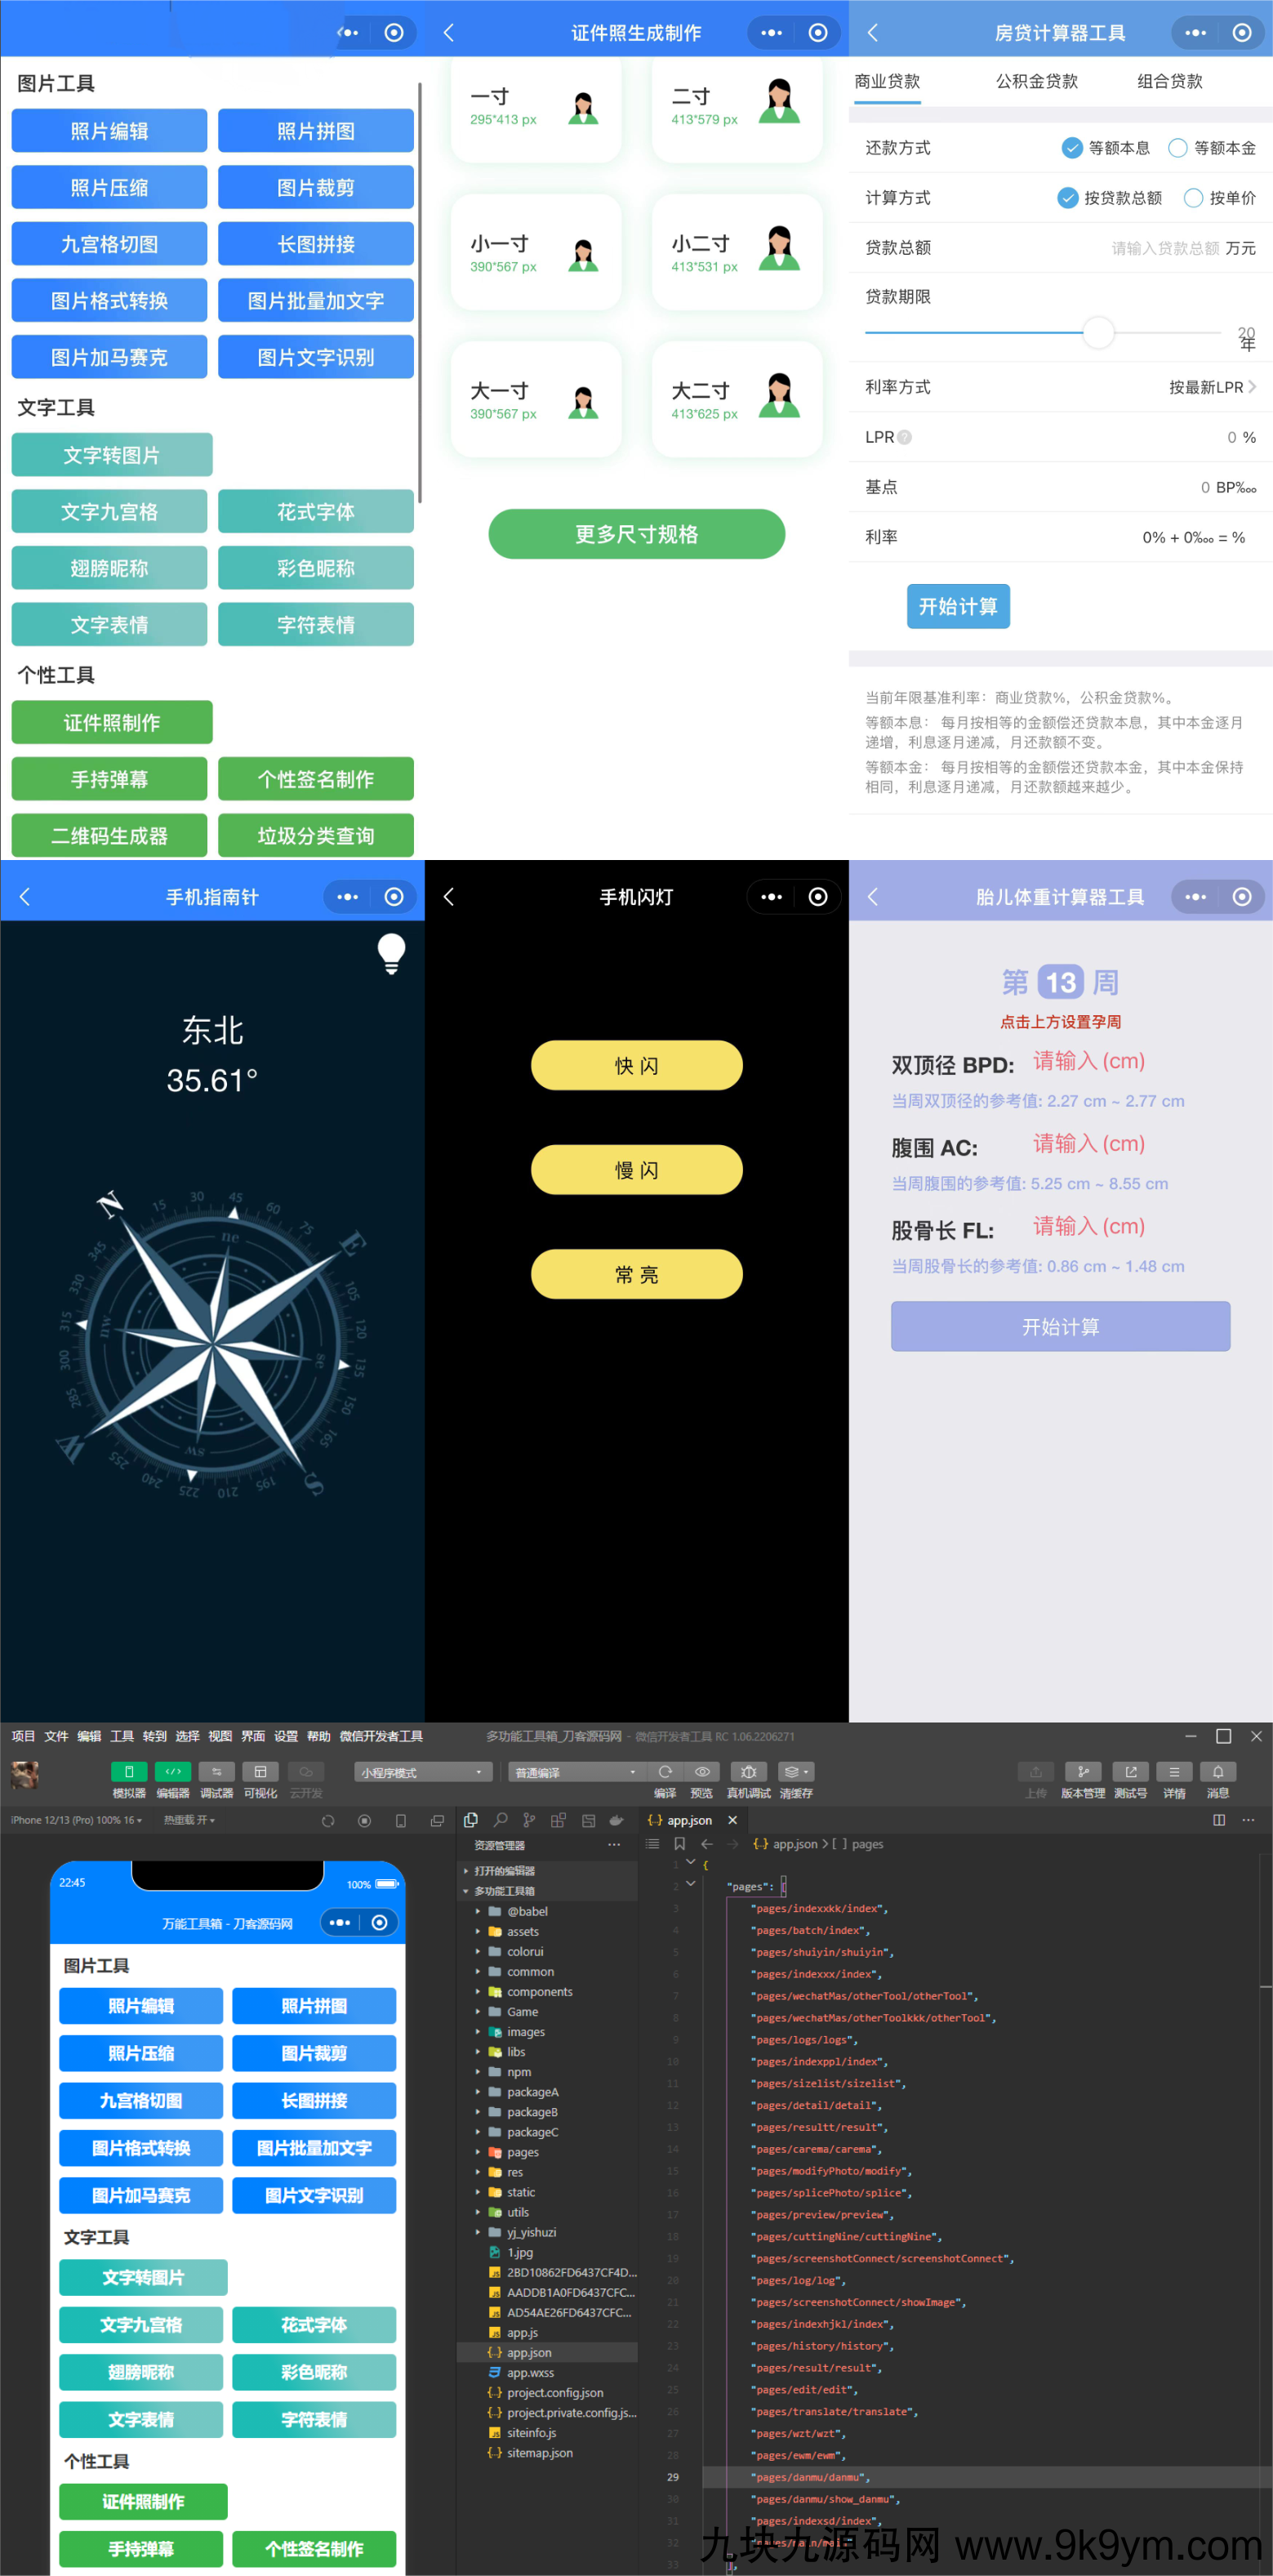Open 利率方式 按最新LPR selector
1273x2576 pixels.
coord(1212,387)
